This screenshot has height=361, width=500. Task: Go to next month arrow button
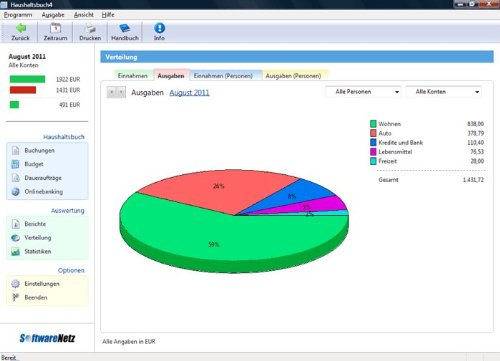(x=121, y=92)
